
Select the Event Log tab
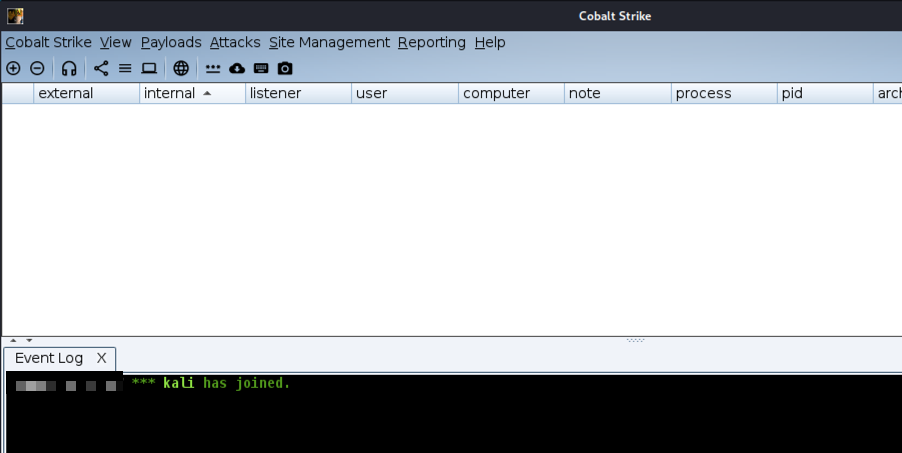(x=49, y=358)
